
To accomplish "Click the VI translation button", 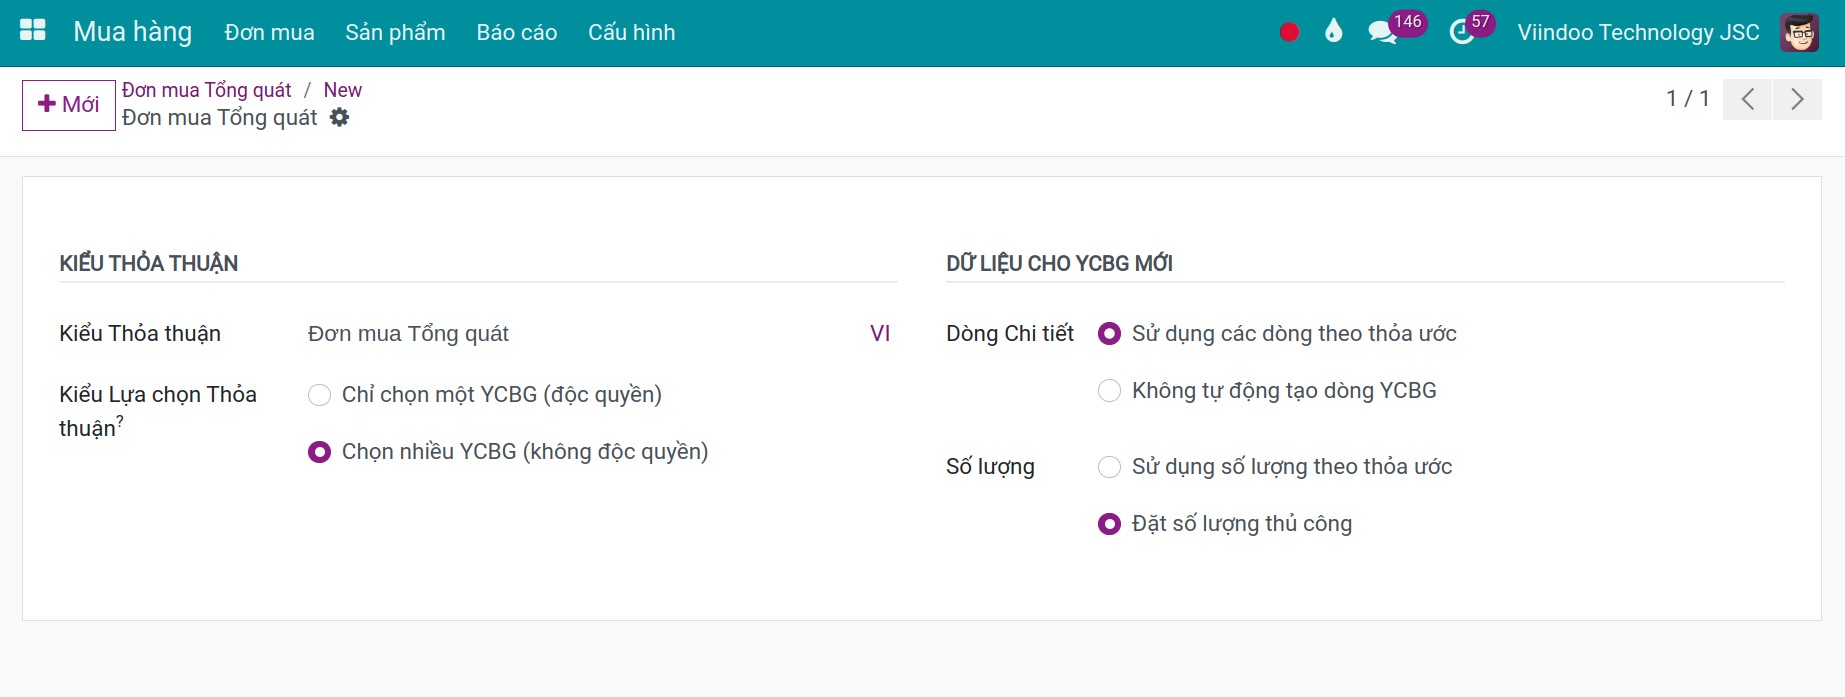I will coord(880,334).
